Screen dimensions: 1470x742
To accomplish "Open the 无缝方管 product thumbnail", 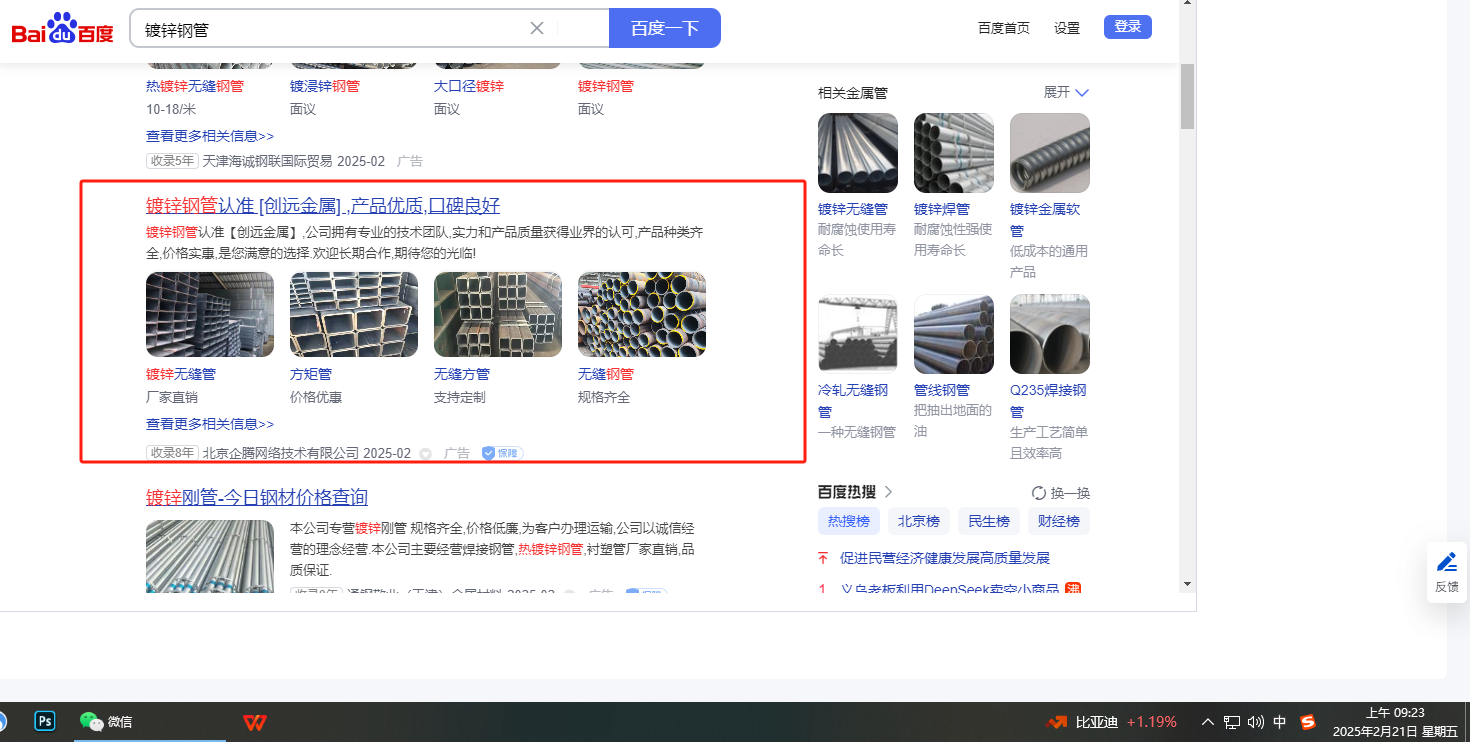I will coord(498,314).
